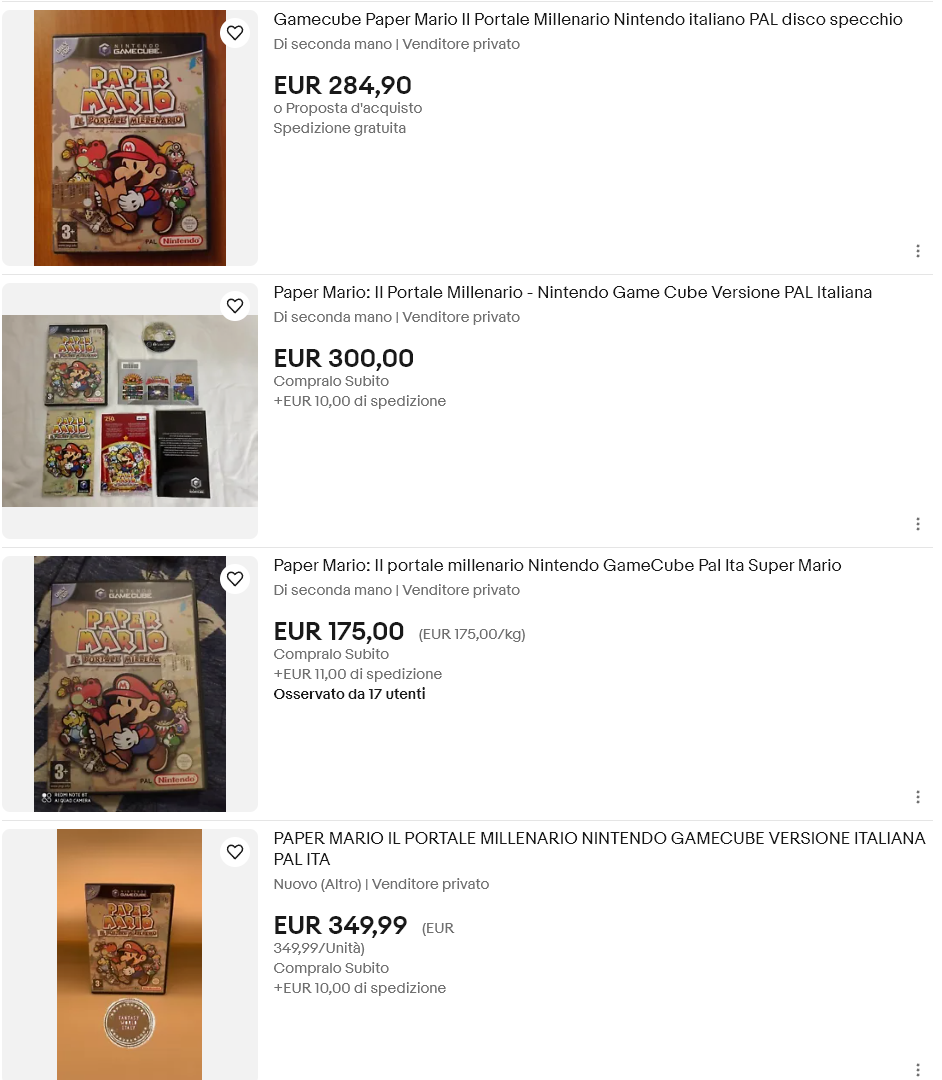The image size is (942, 1080).
Task: Click heart icon on EUR 349,99 listing
Action: coord(235,851)
